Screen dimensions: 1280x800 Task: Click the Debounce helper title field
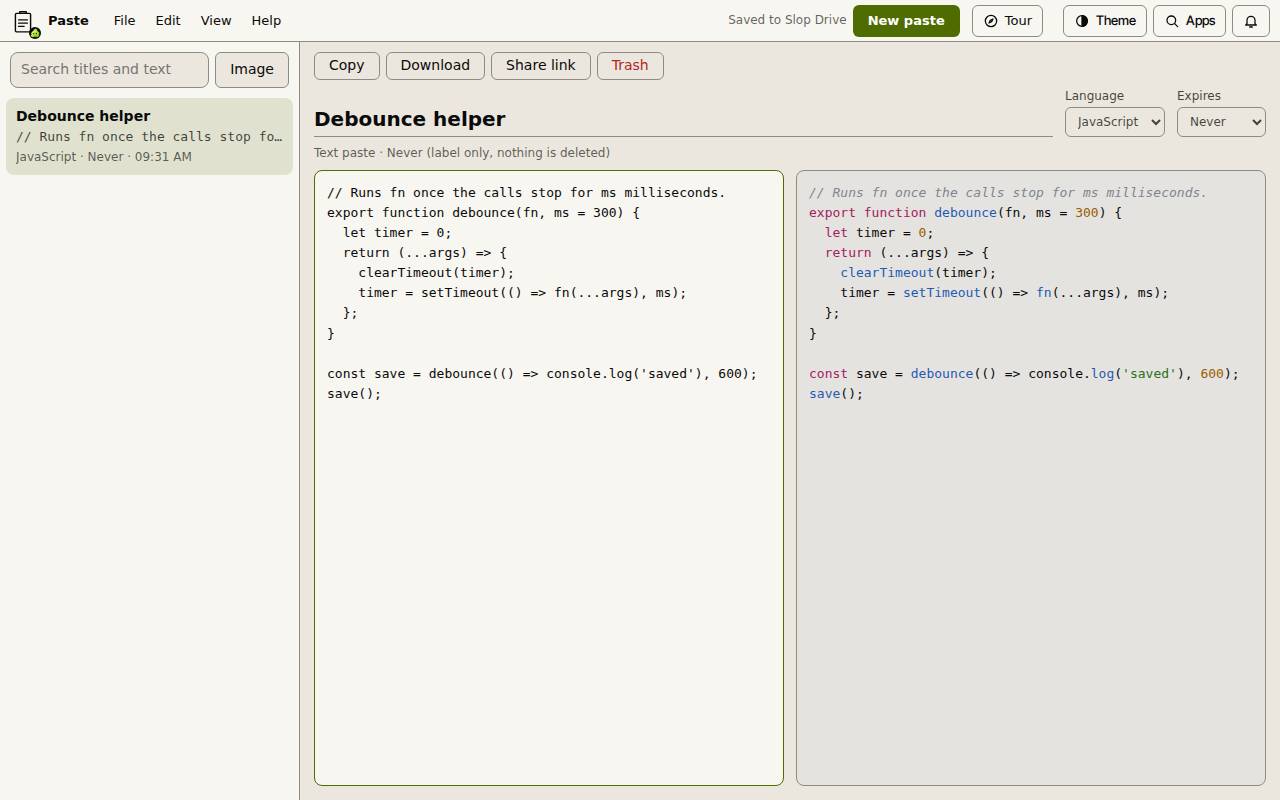pyautogui.click(x=683, y=119)
